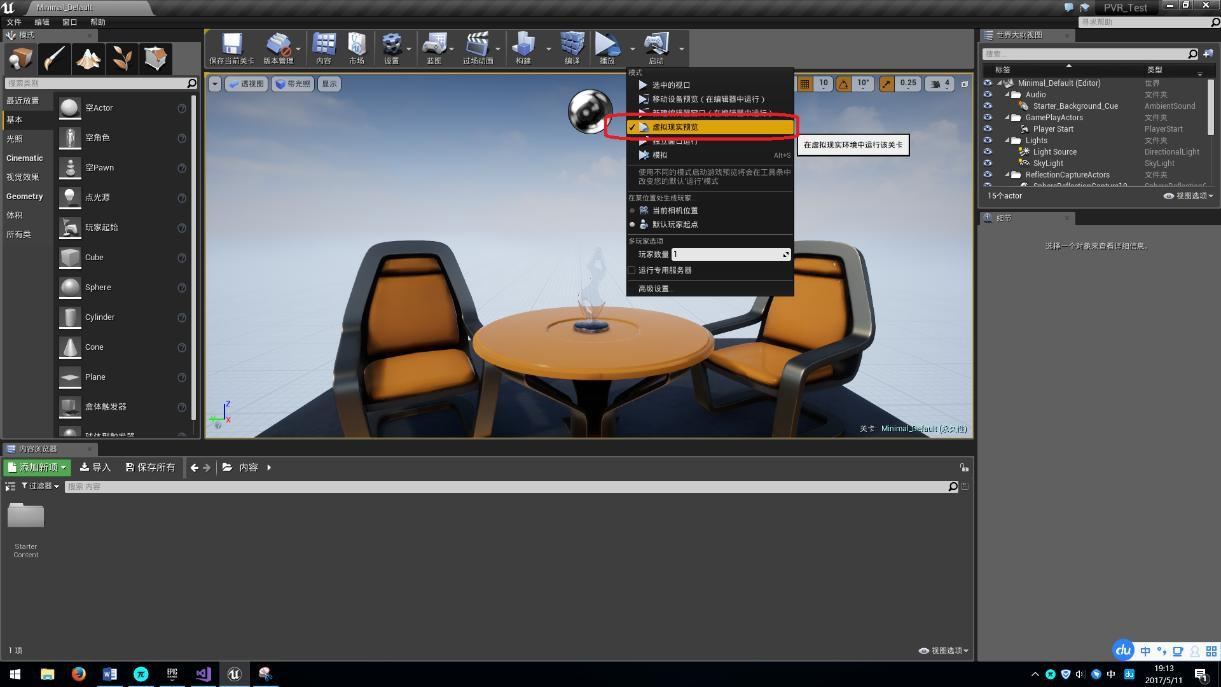Toggle scale snapping in viewport toolbar

click(887, 84)
